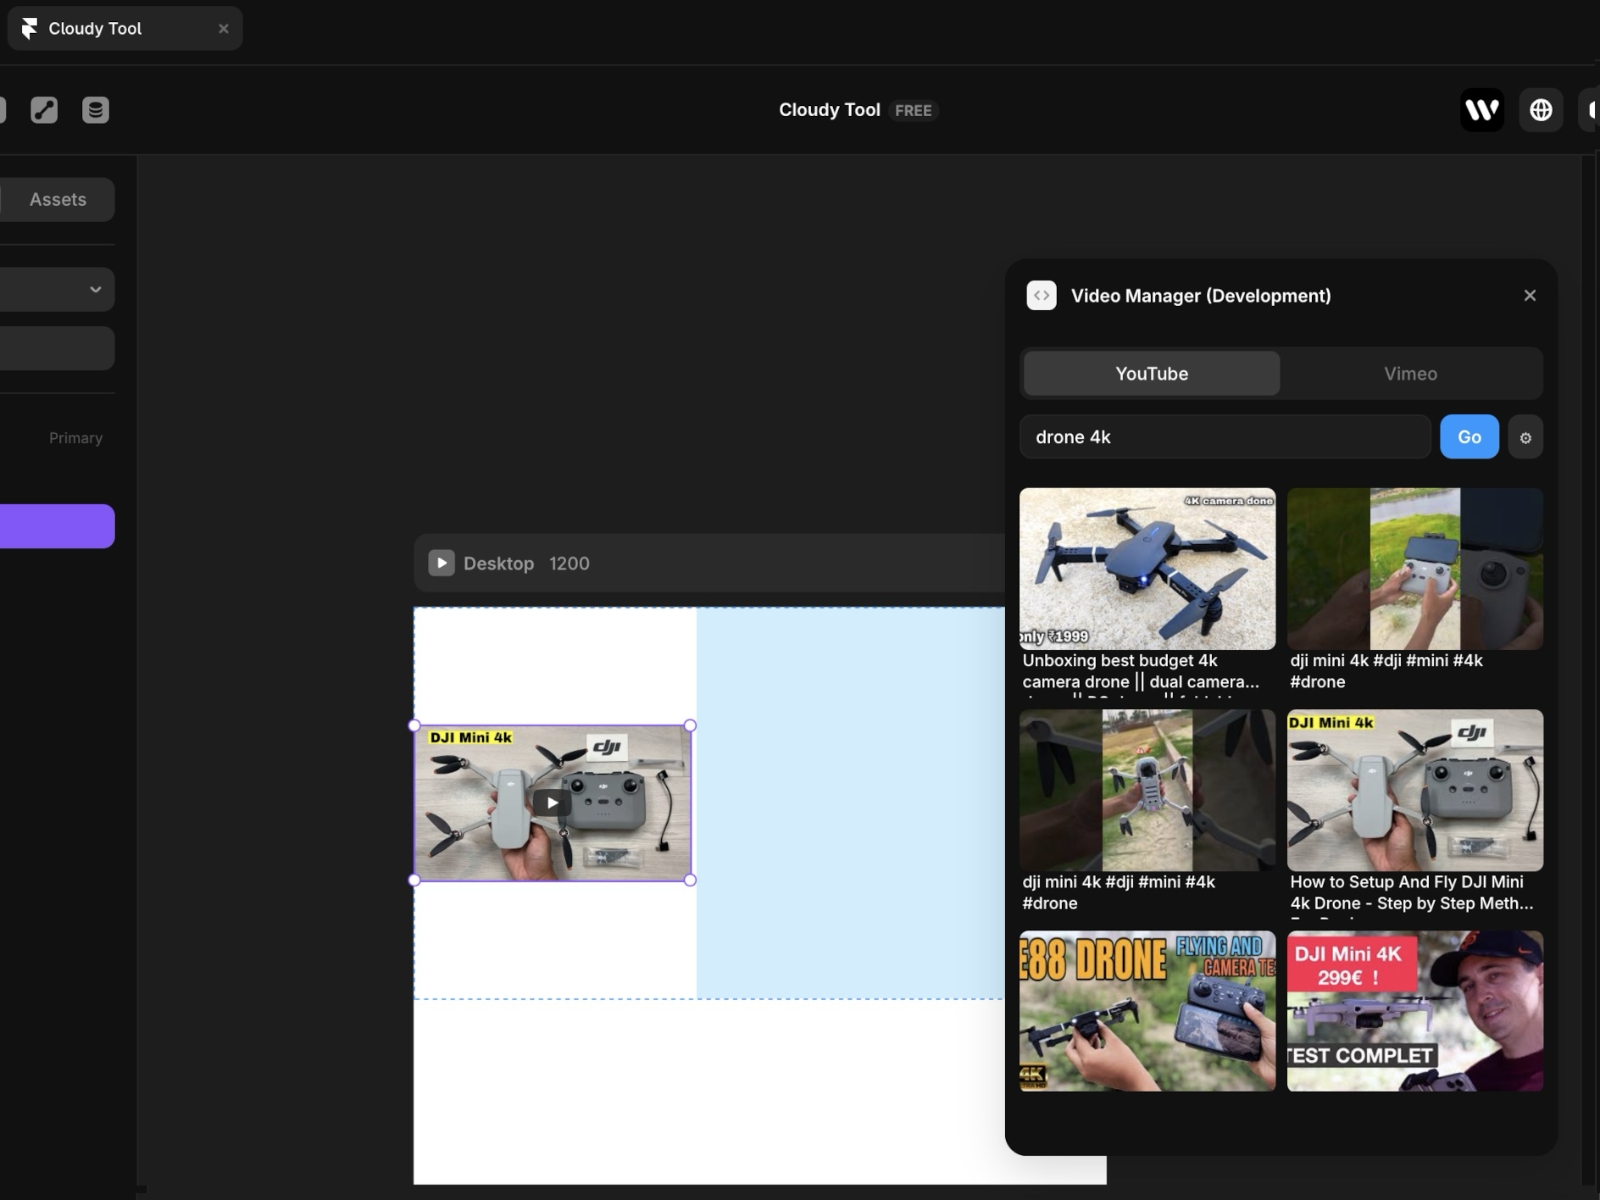Close the Video Manager panel
Image resolution: width=1600 pixels, height=1200 pixels.
[x=1529, y=295]
